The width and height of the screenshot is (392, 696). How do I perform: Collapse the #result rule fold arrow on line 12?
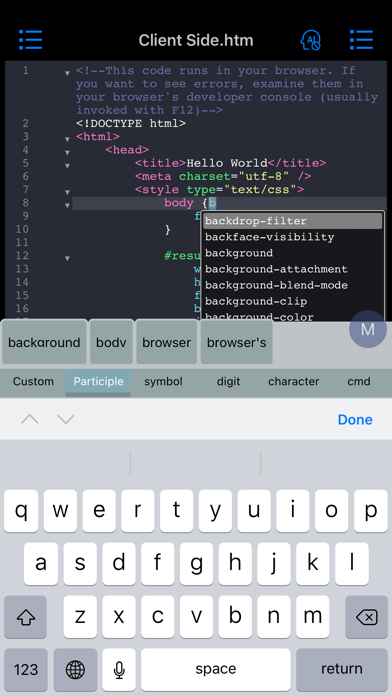[x=67, y=258]
